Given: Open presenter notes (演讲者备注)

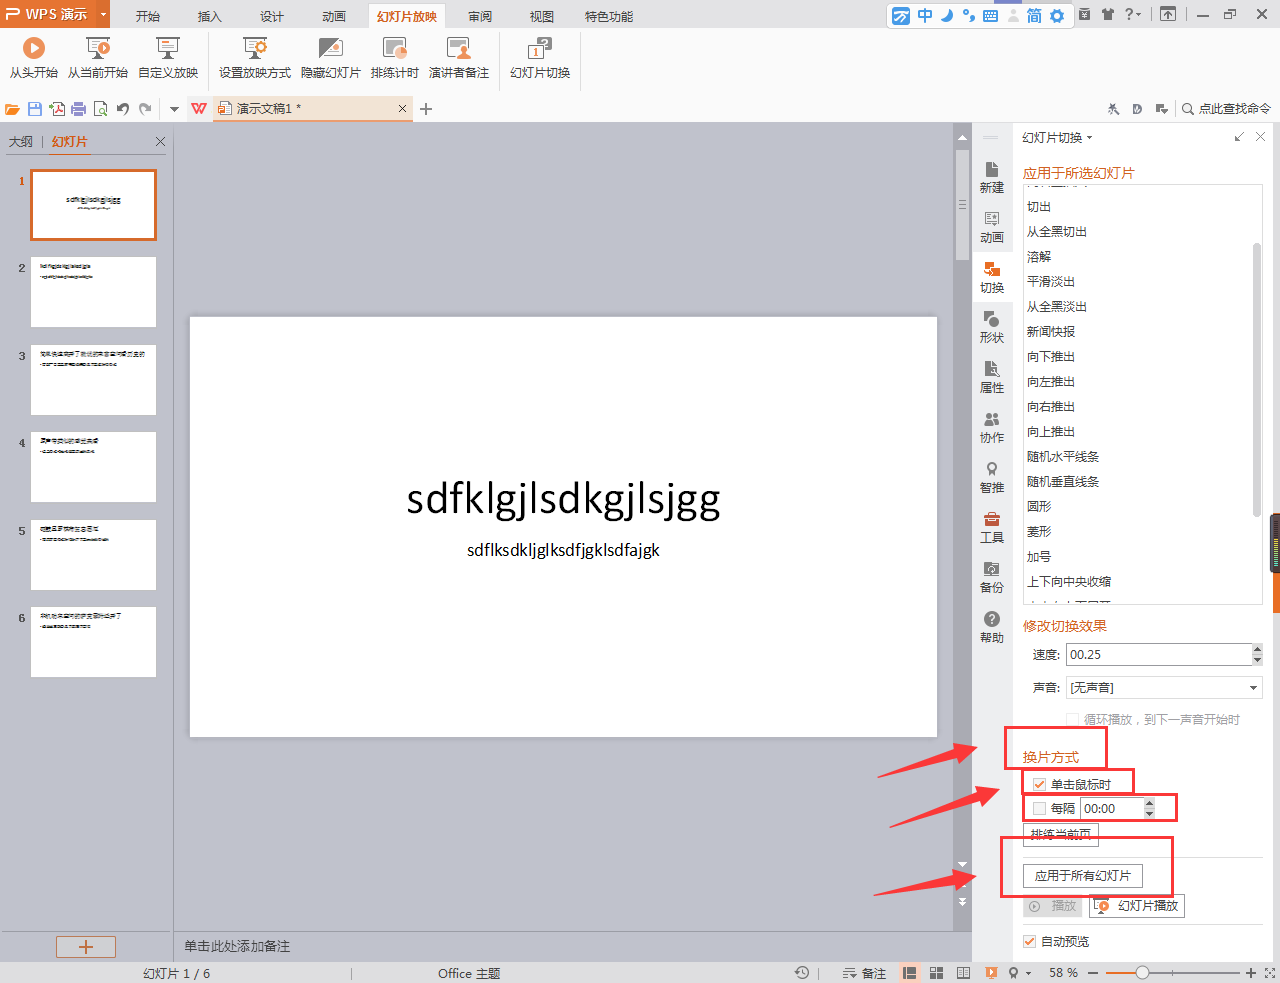Looking at the screenshot, I should [459, 58].
